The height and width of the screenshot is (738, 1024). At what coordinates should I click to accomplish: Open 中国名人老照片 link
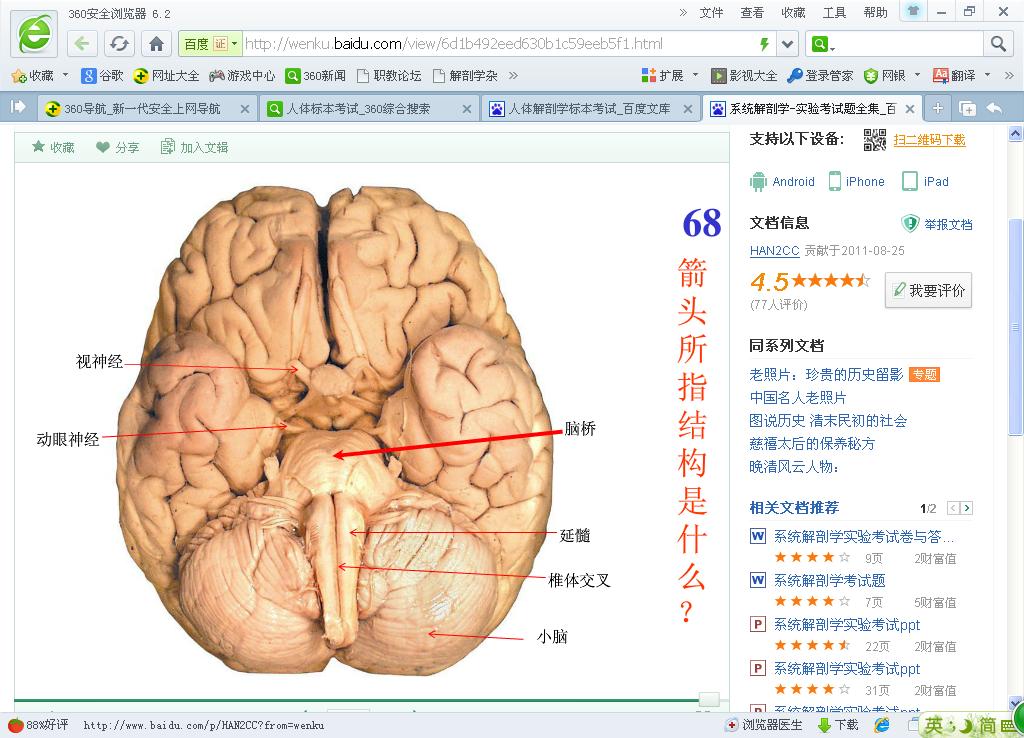click(798, 397)
